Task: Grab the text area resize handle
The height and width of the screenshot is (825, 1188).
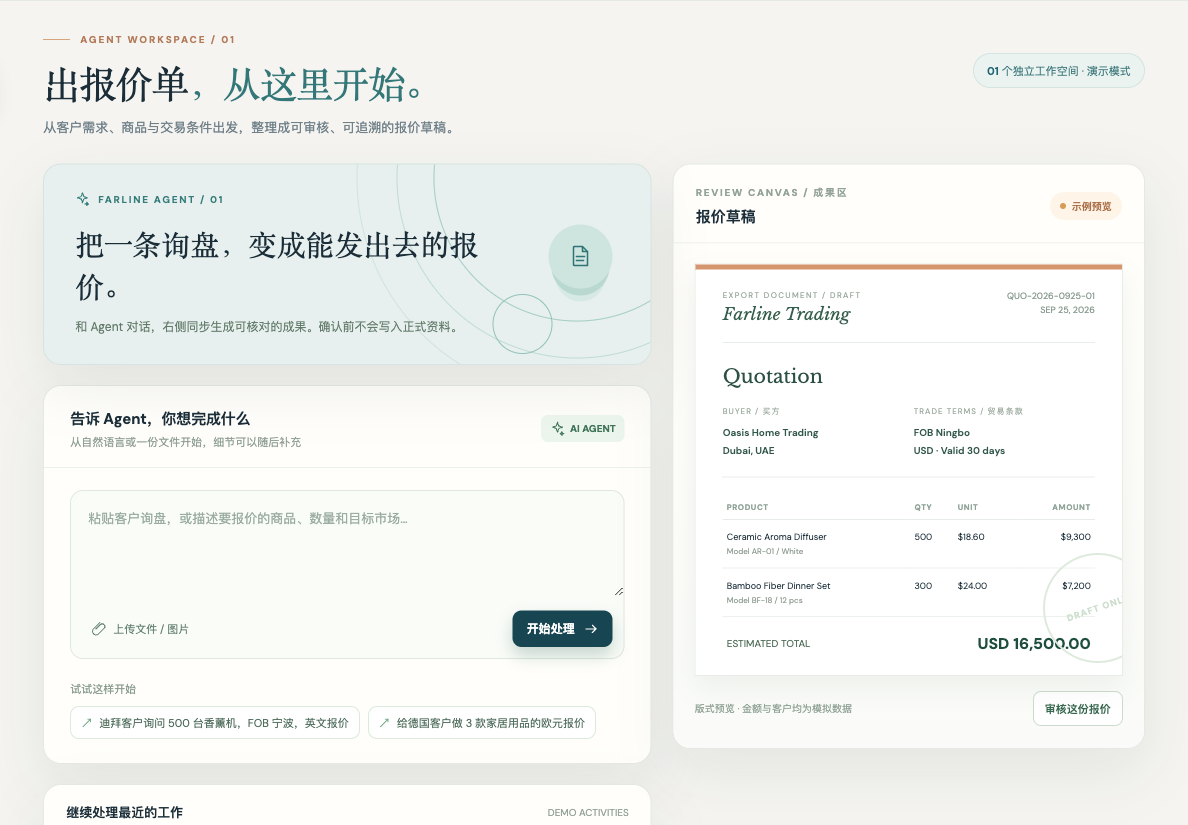Action: click(x=619, y=592)
